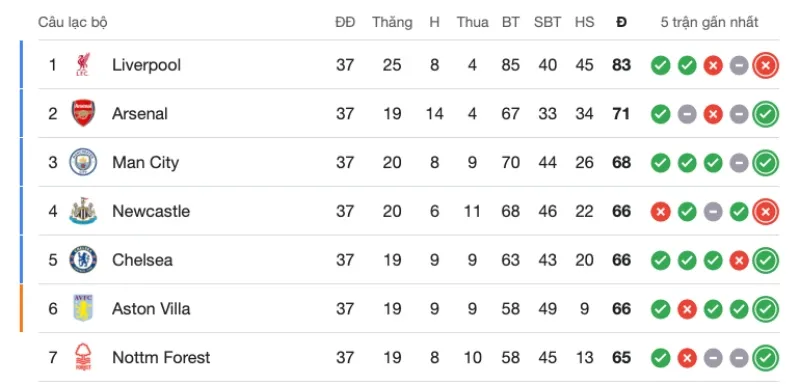Click the Man City club crest
Viewport: 800px width, 385px height.
coord(83,162)
